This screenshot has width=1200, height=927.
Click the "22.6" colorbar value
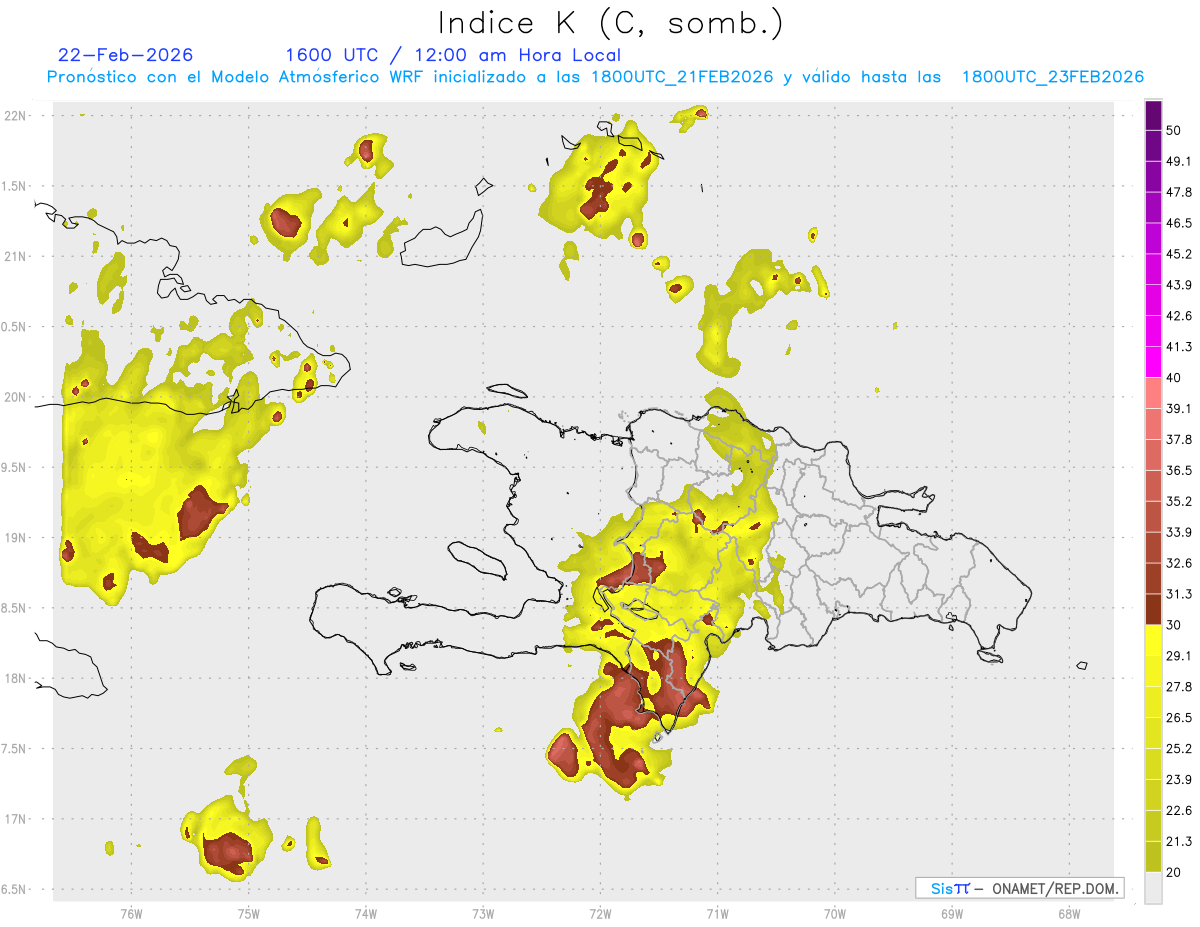1178,810
